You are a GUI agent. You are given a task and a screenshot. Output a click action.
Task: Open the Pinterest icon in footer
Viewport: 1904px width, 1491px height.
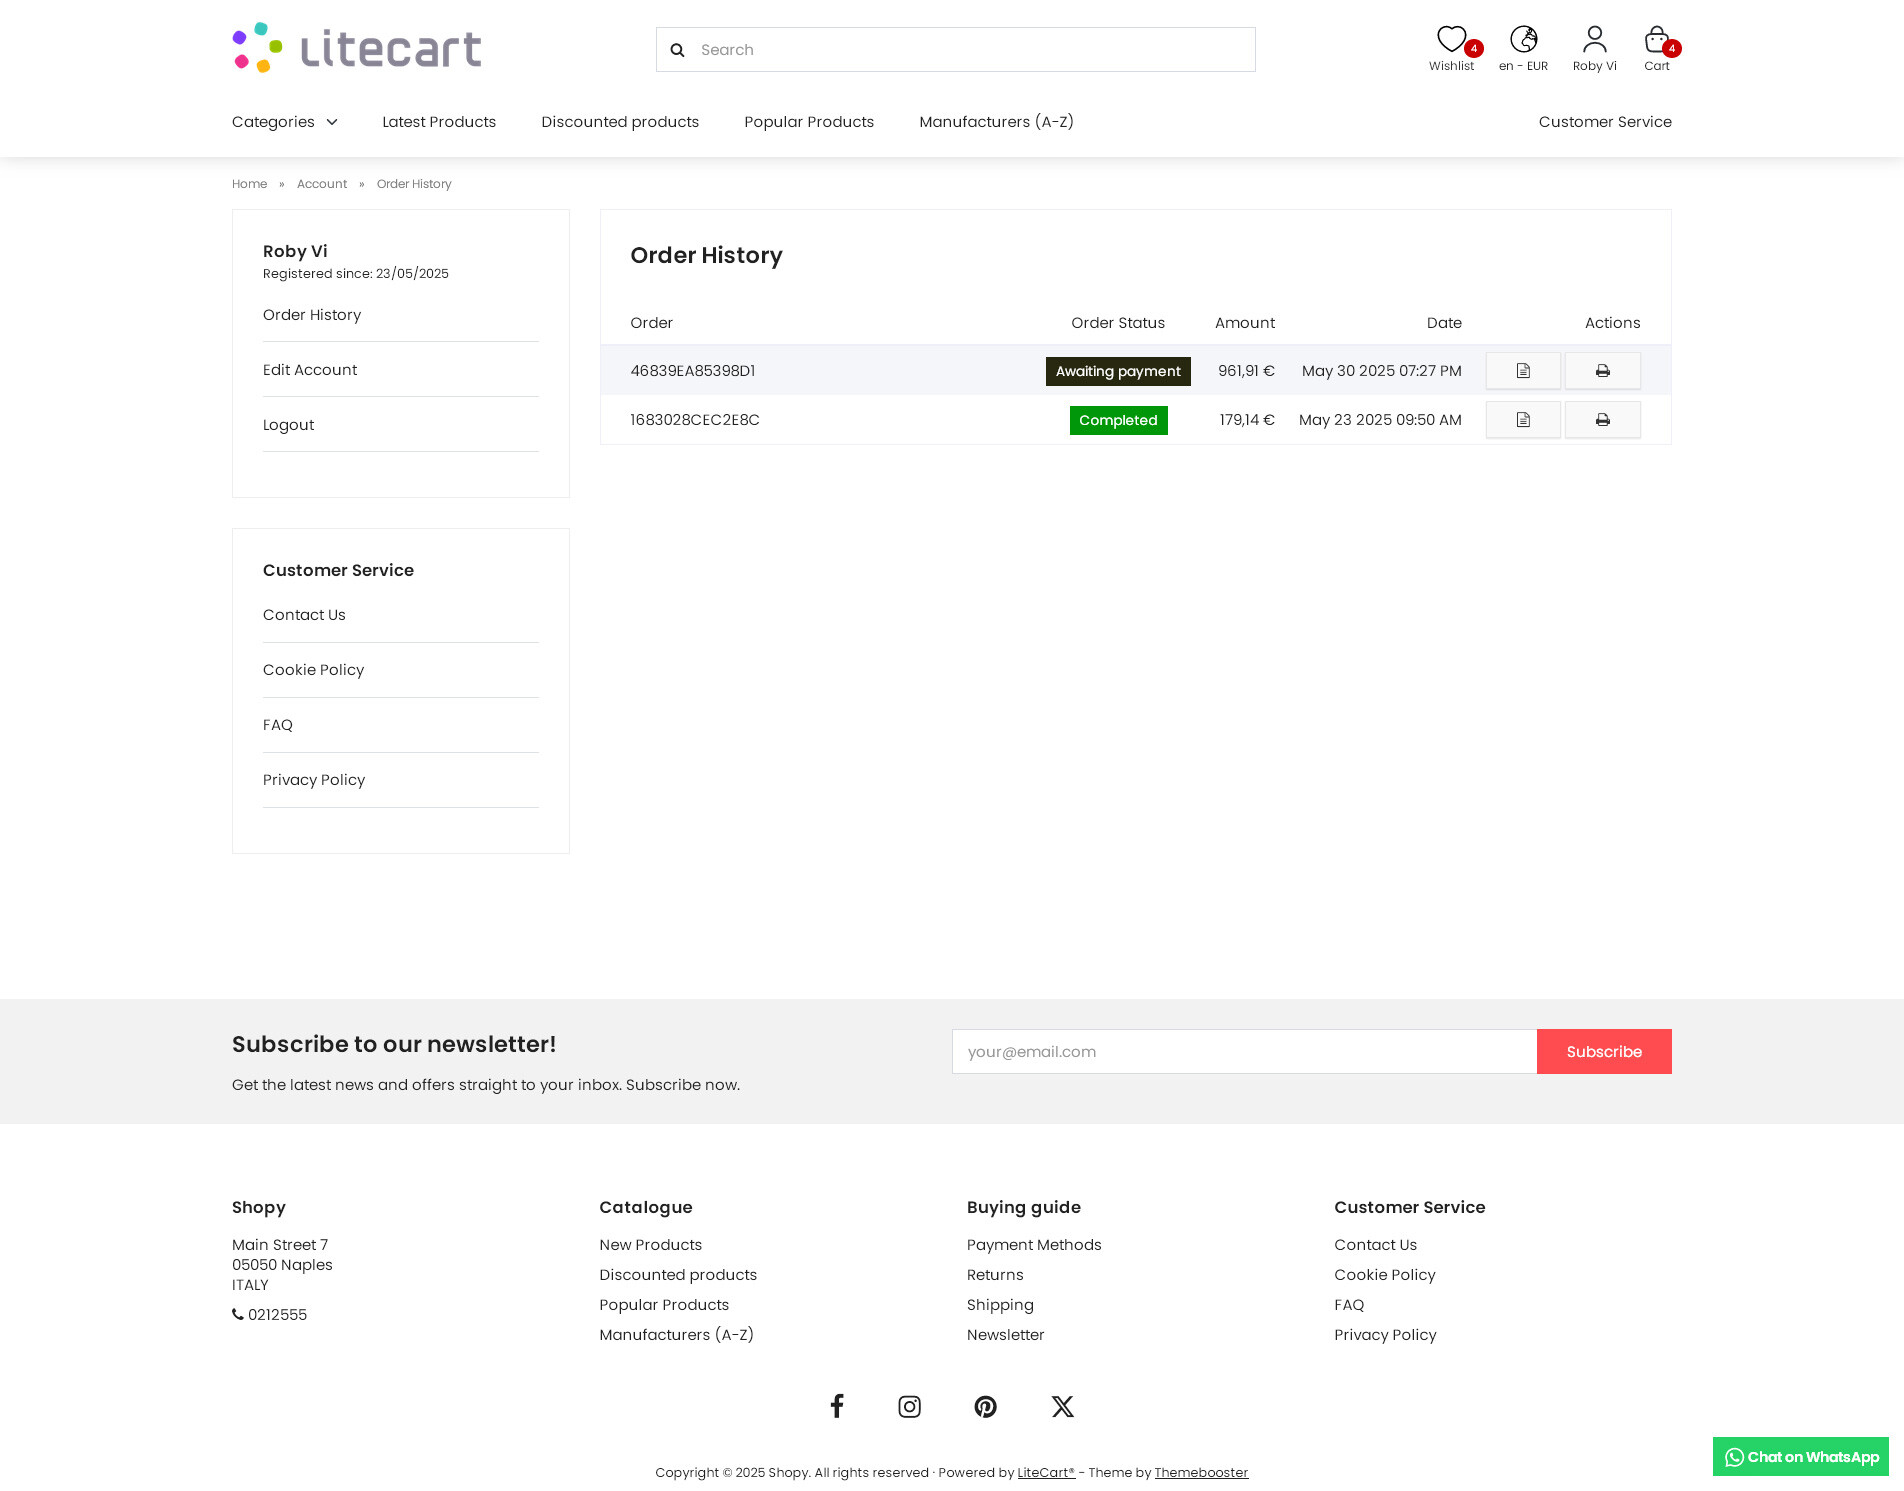click(985, 1407)
